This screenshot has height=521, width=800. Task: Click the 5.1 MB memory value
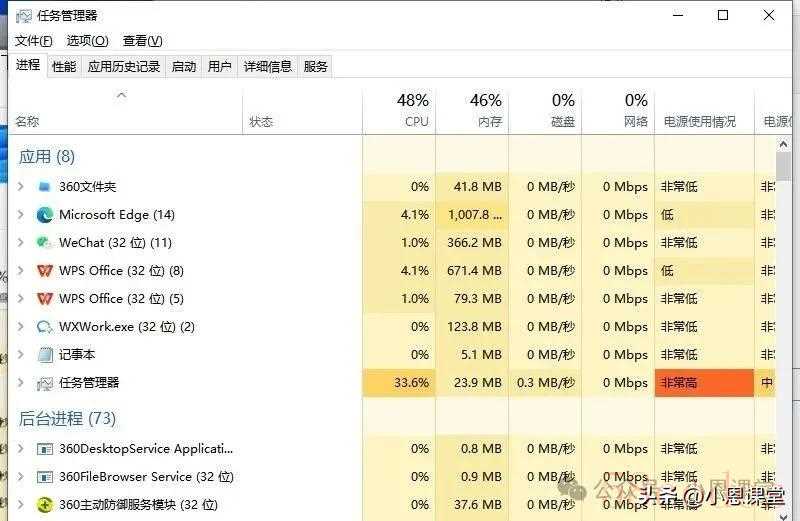coord(481,355)
